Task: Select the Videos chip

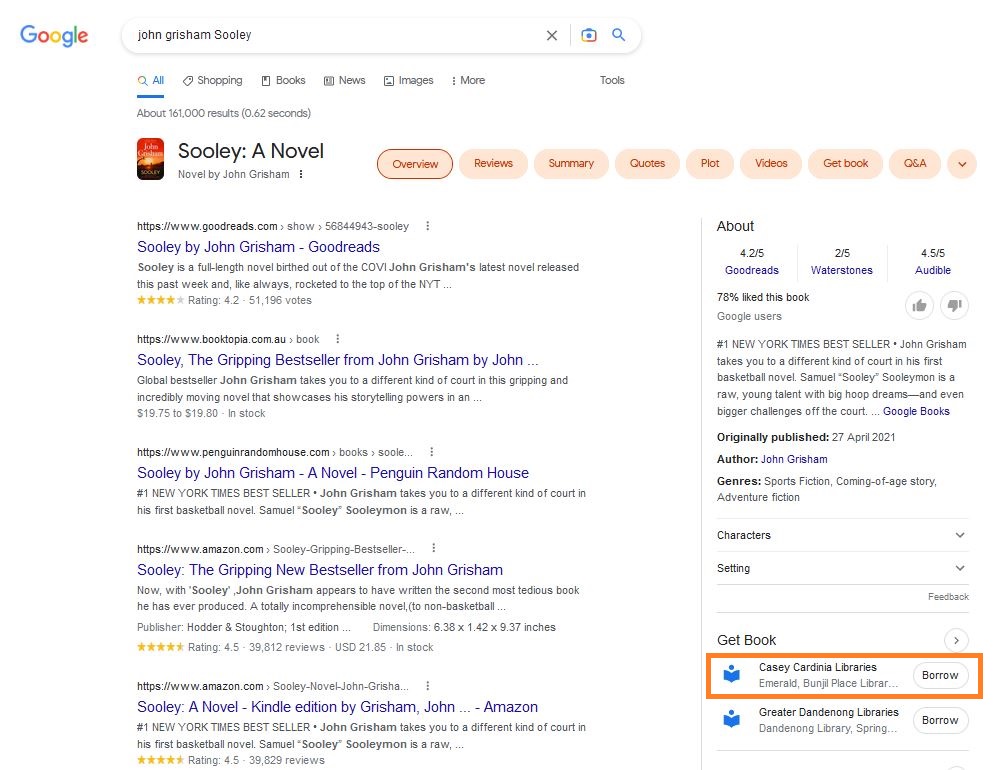Action: (x=771, y=164)
